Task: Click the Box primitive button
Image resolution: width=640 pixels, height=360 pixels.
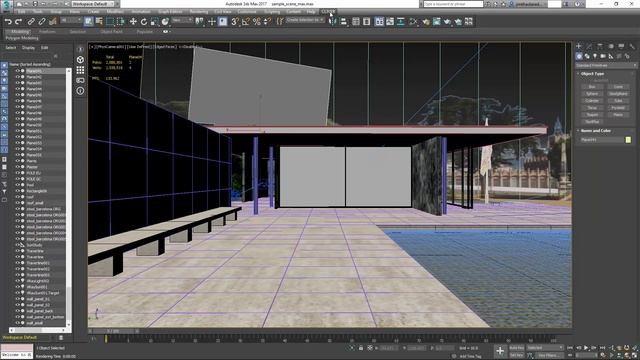Action: coord(592,87)
